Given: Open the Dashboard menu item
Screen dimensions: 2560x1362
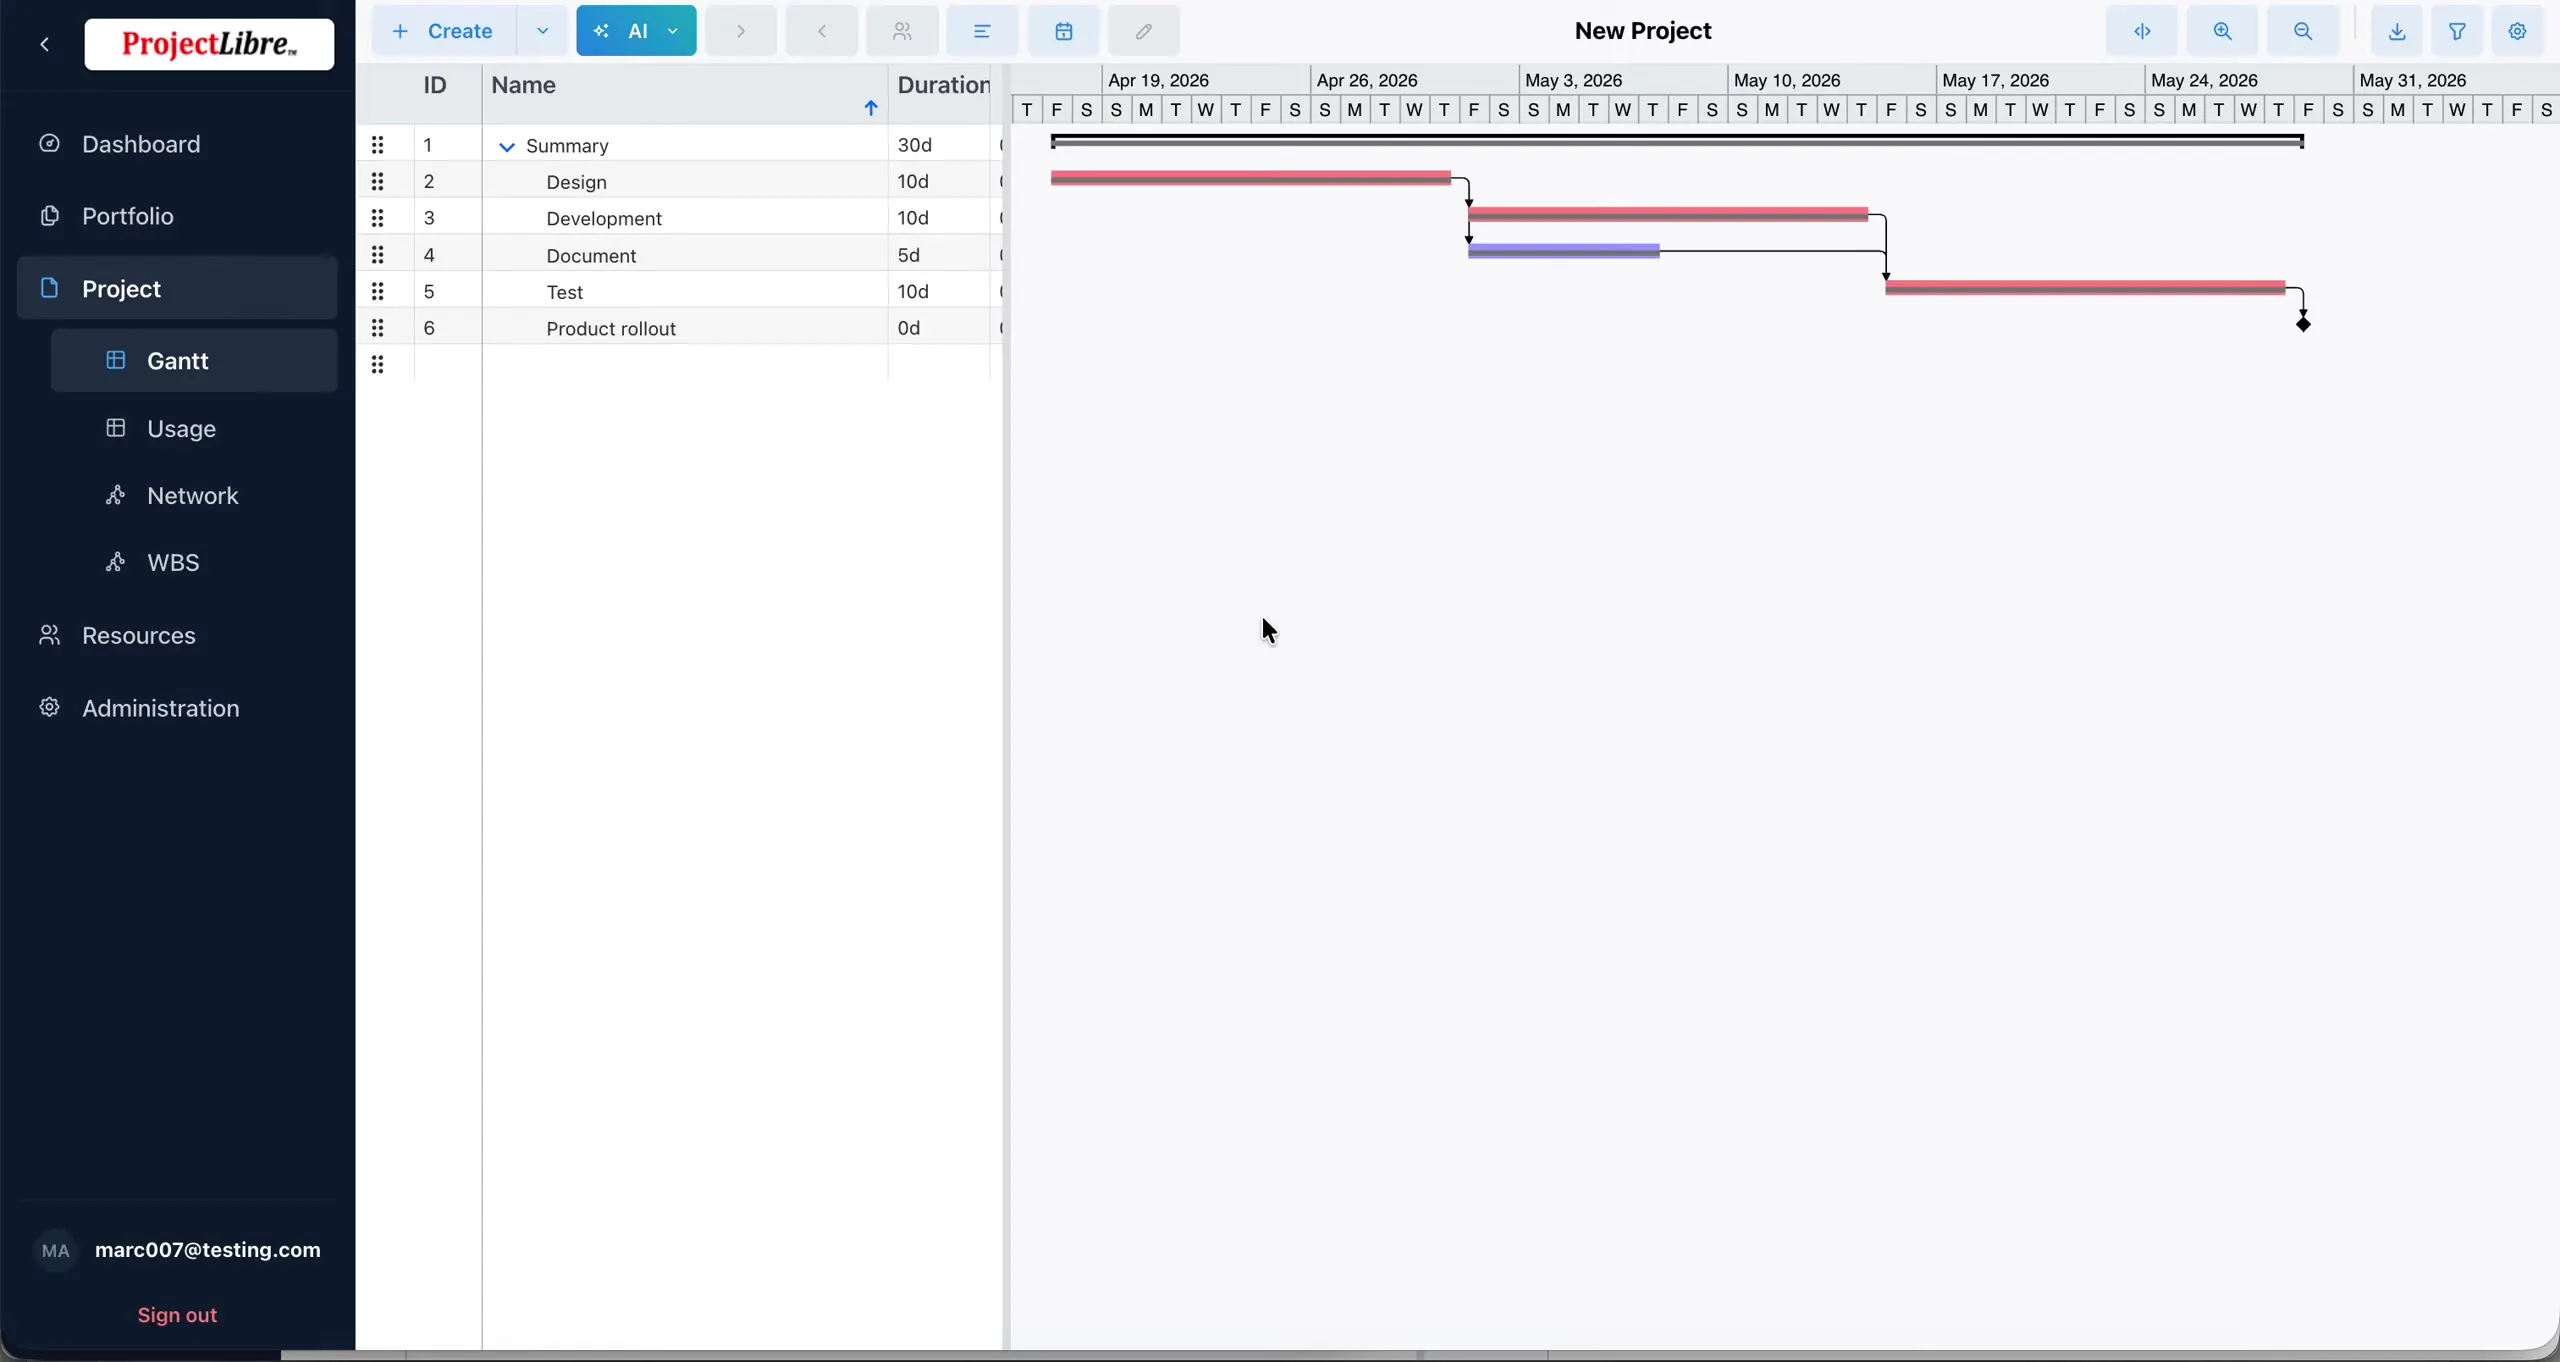Looking at the screenshot, I should pyautogui.click(x=177, y=144).
